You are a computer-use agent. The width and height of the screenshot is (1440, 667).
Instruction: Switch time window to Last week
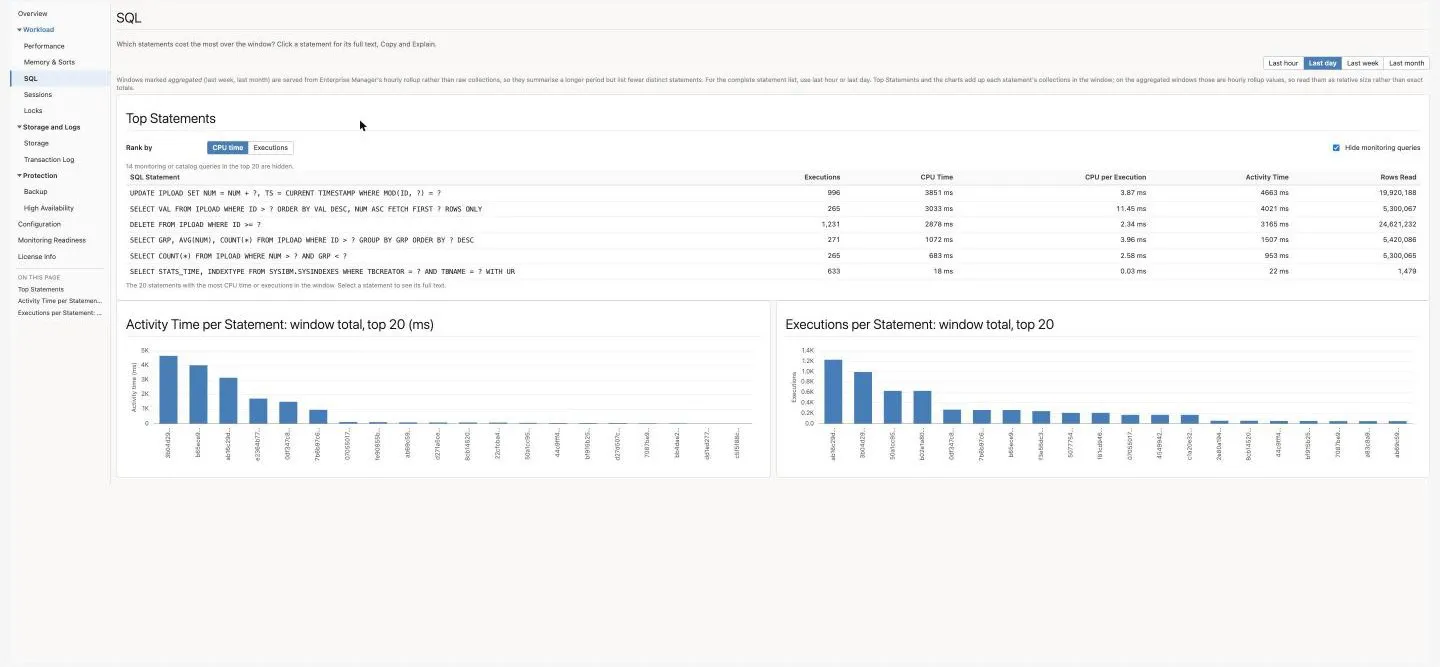click(x=1362, y=63)
